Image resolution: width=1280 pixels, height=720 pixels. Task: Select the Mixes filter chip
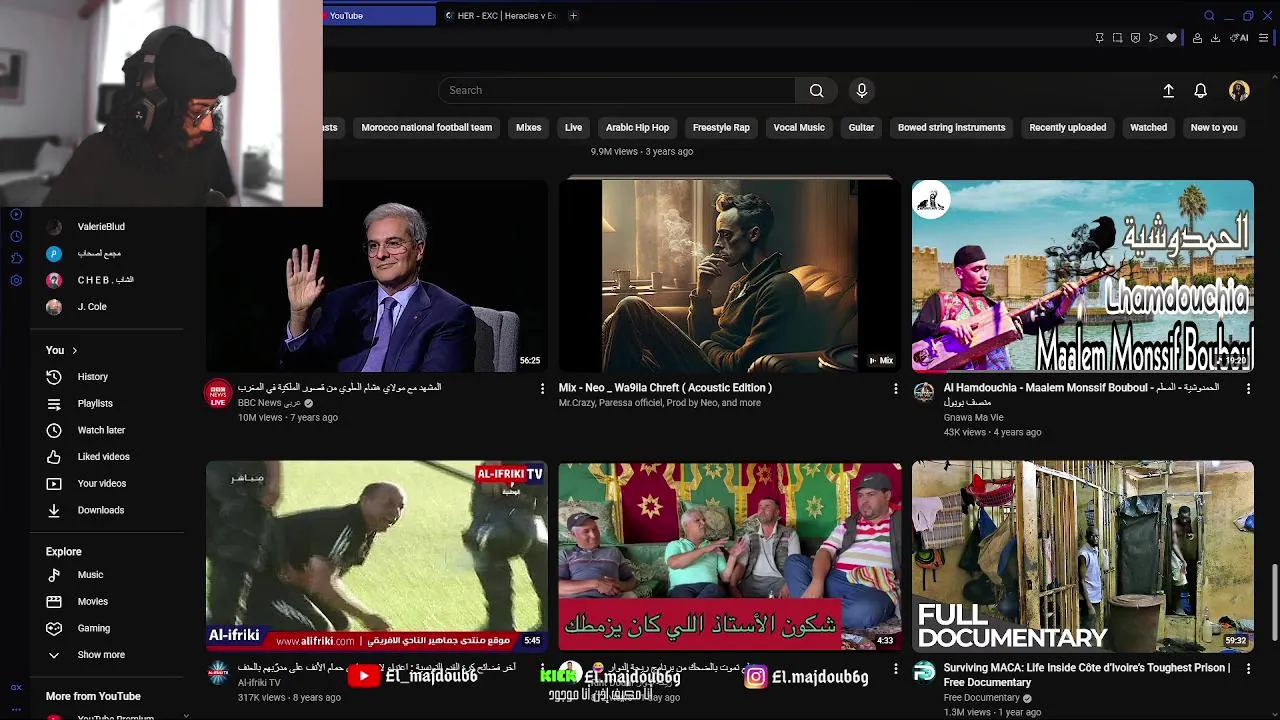pyautogui.click(x=528, y=127)
